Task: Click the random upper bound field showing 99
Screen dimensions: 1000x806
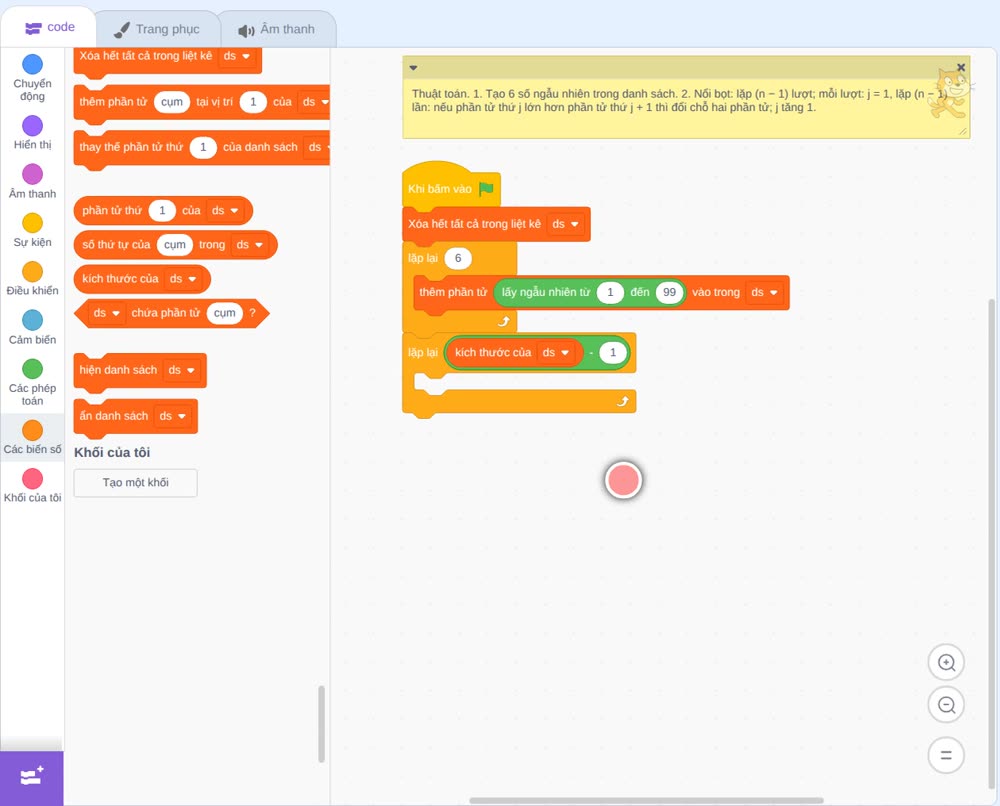Action: coord(669,292)
